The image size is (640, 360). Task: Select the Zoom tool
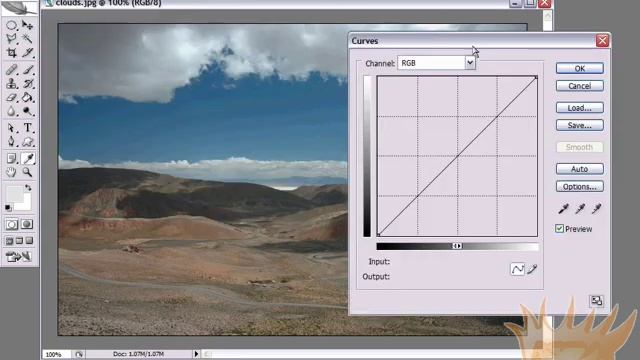pyautogui.click(x=27, y=172)
